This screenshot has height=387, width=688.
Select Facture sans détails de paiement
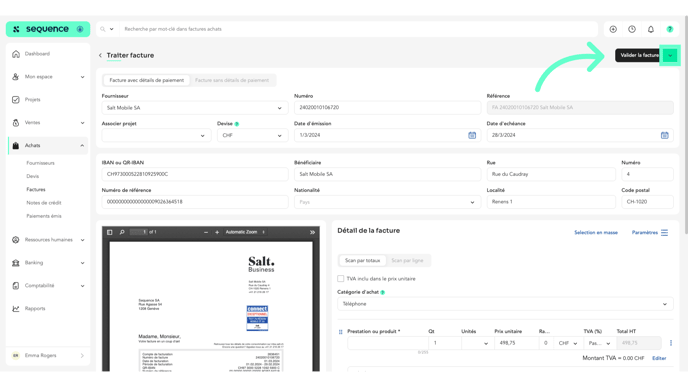232,80
